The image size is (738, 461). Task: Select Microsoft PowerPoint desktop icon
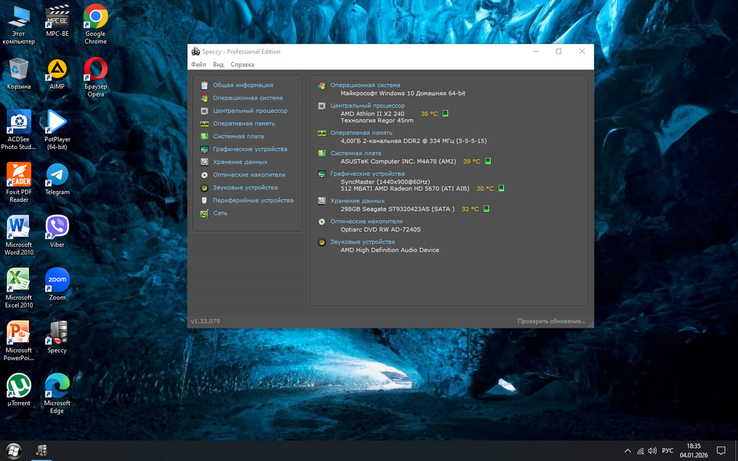19,340
